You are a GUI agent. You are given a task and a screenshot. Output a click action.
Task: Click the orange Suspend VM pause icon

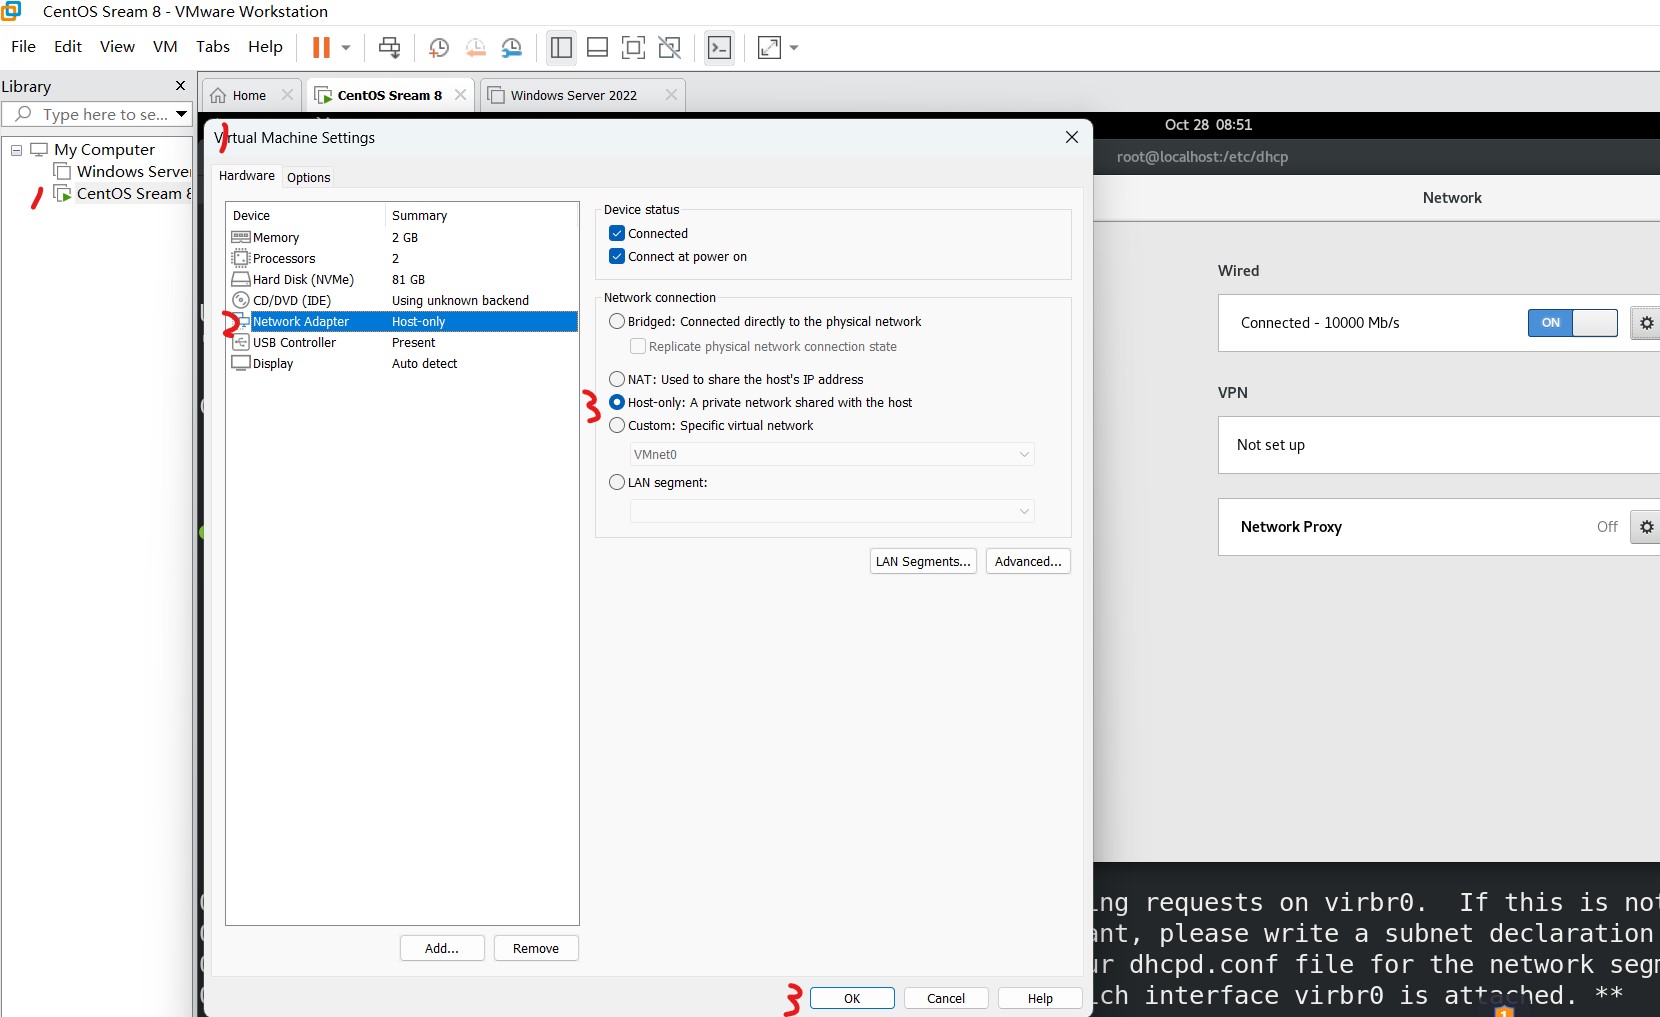pos(320,47)
